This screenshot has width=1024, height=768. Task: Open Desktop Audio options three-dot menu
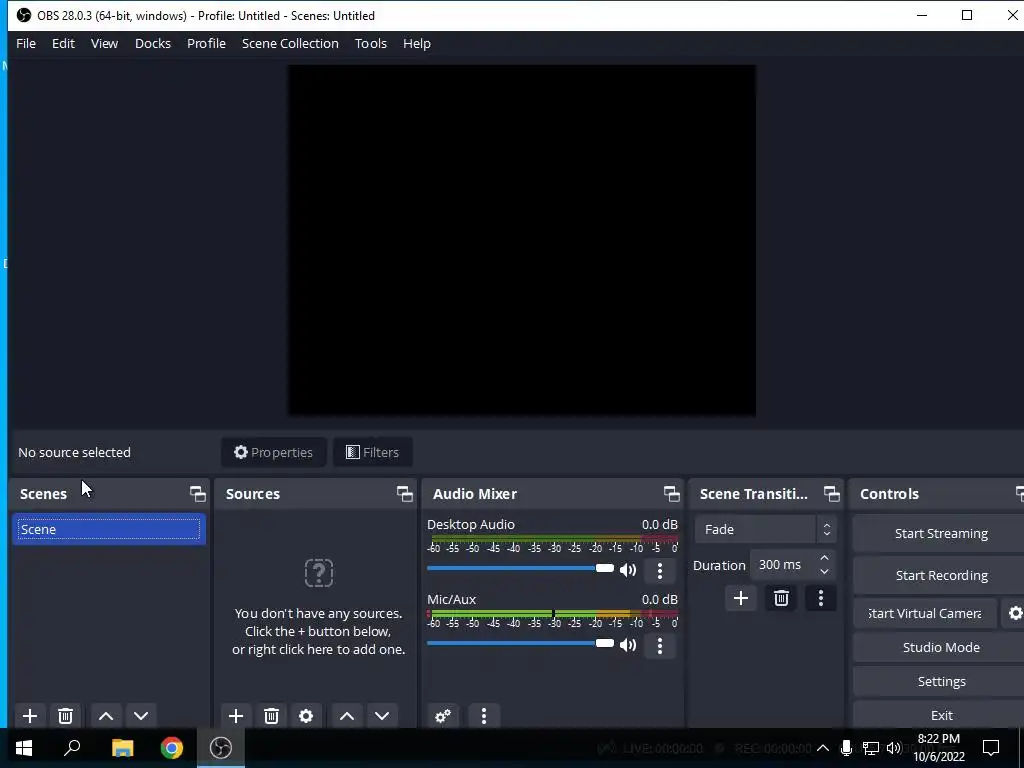tap(660, 570)
